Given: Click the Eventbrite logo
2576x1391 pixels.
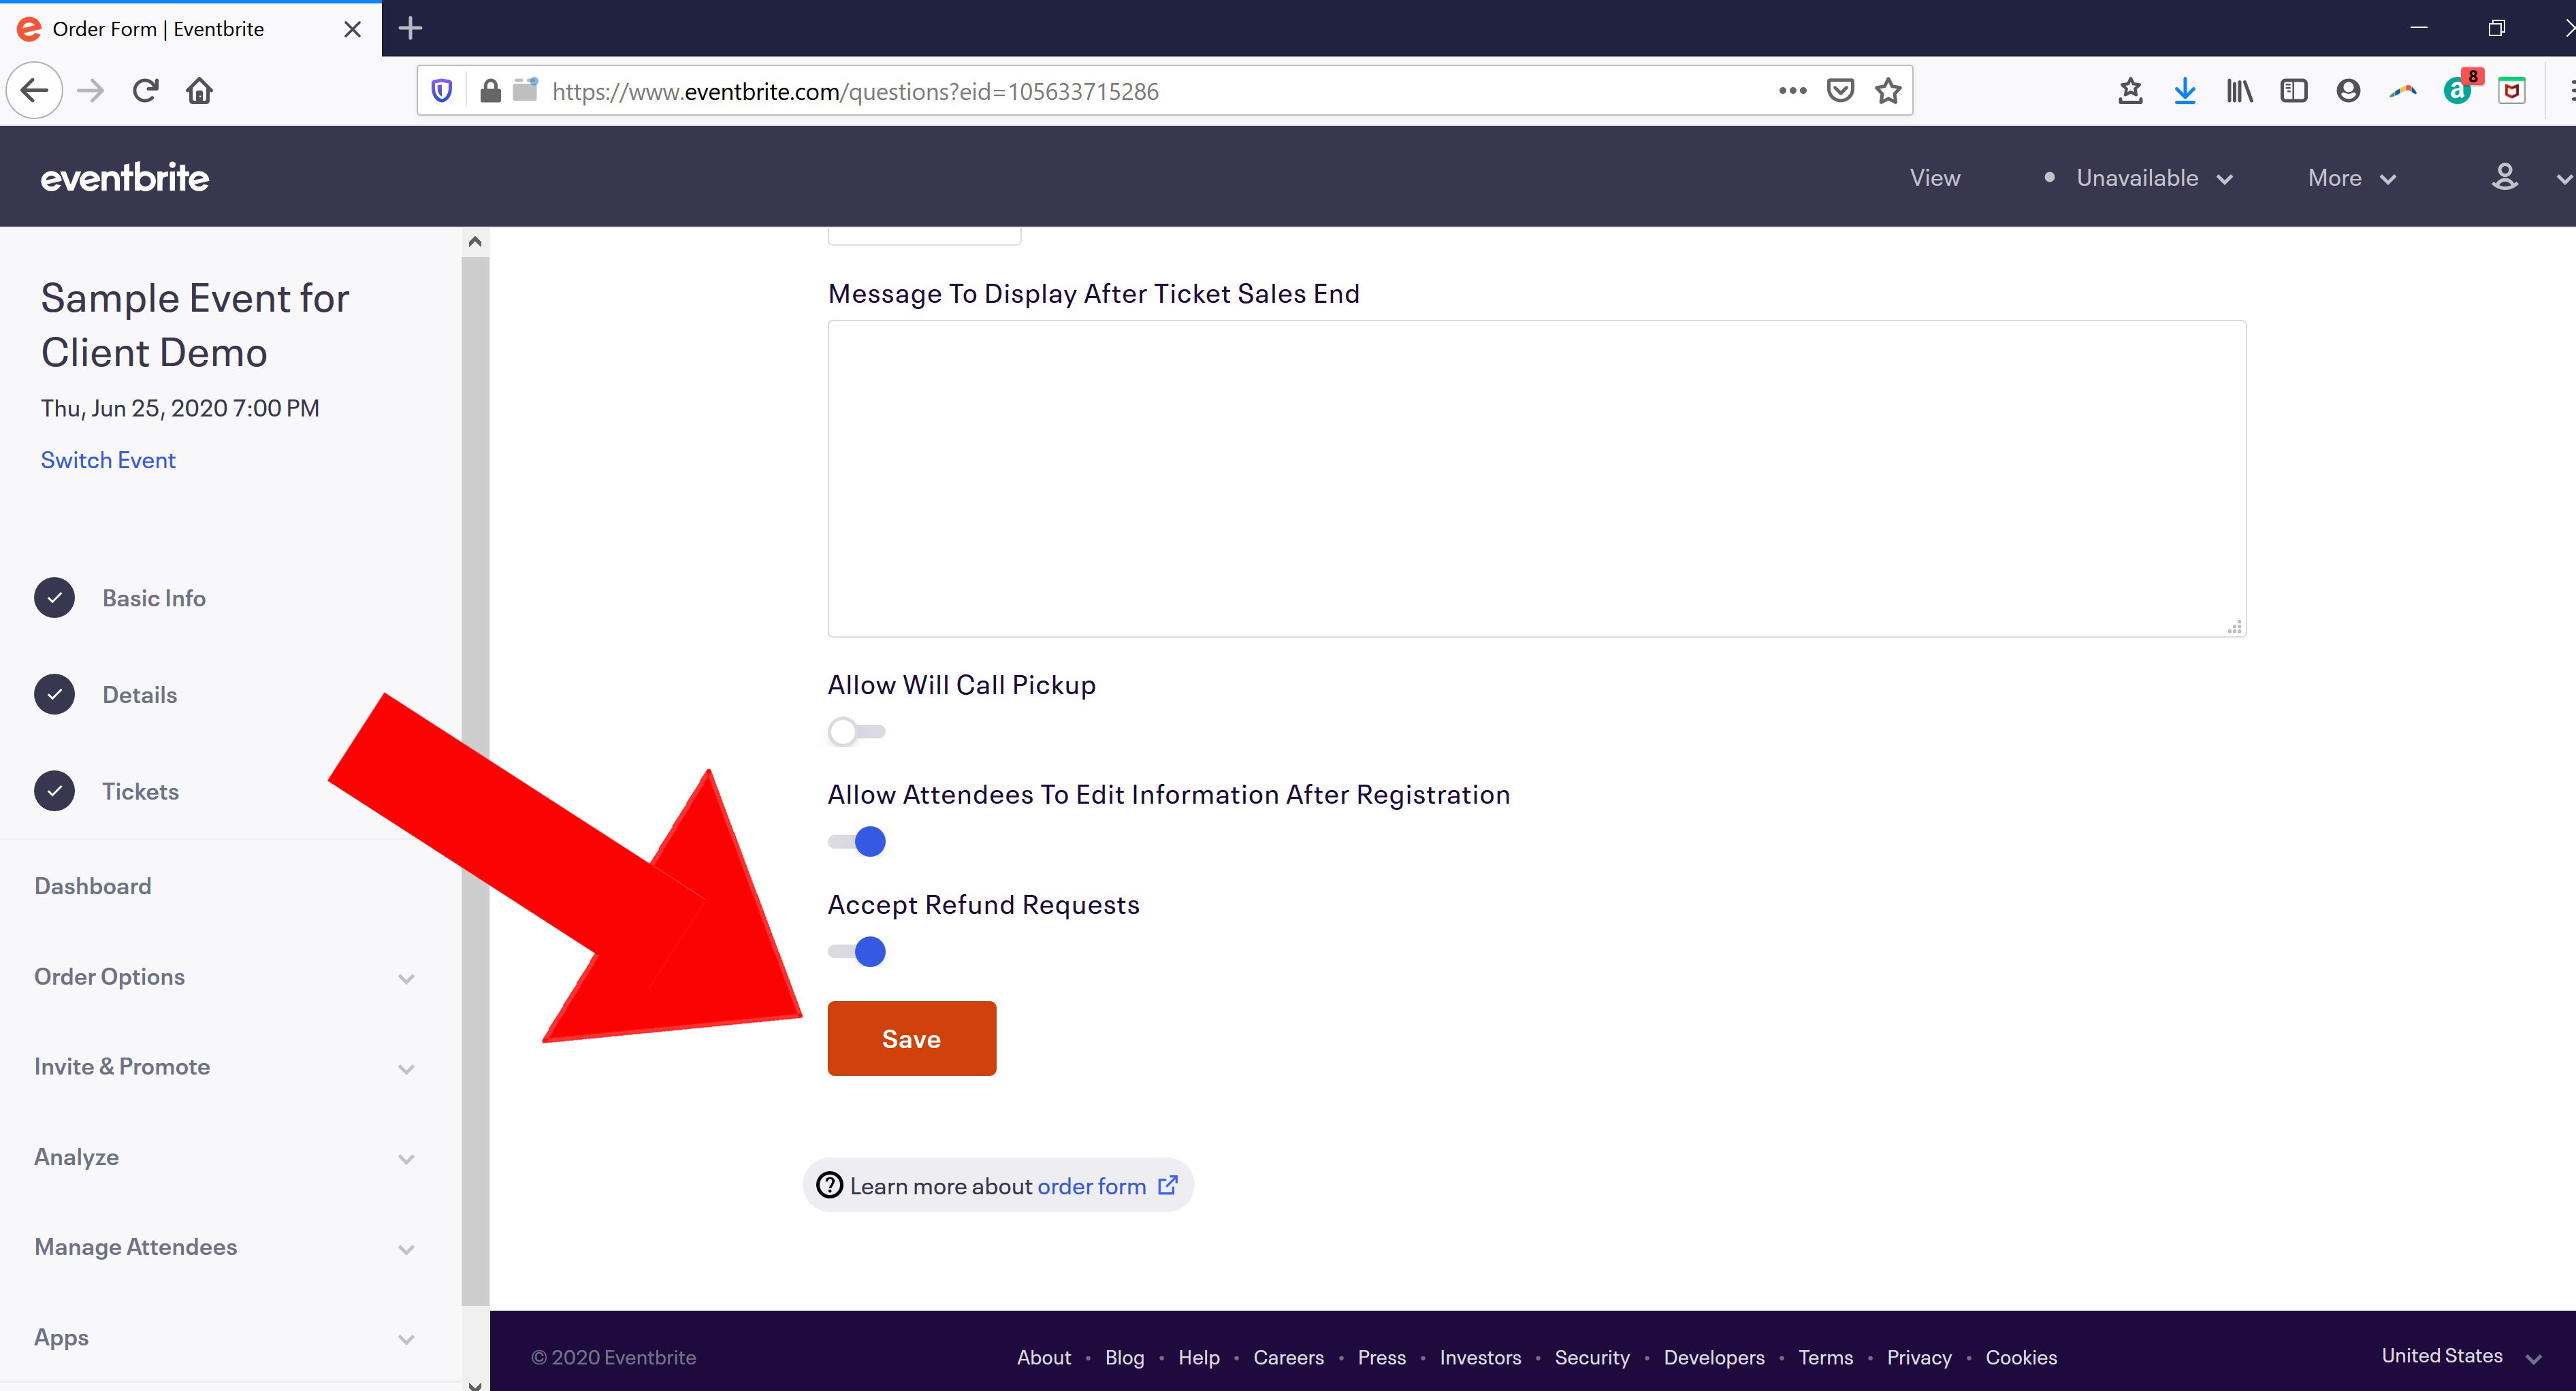Looking at the screenshot, I should click(125, 178).
